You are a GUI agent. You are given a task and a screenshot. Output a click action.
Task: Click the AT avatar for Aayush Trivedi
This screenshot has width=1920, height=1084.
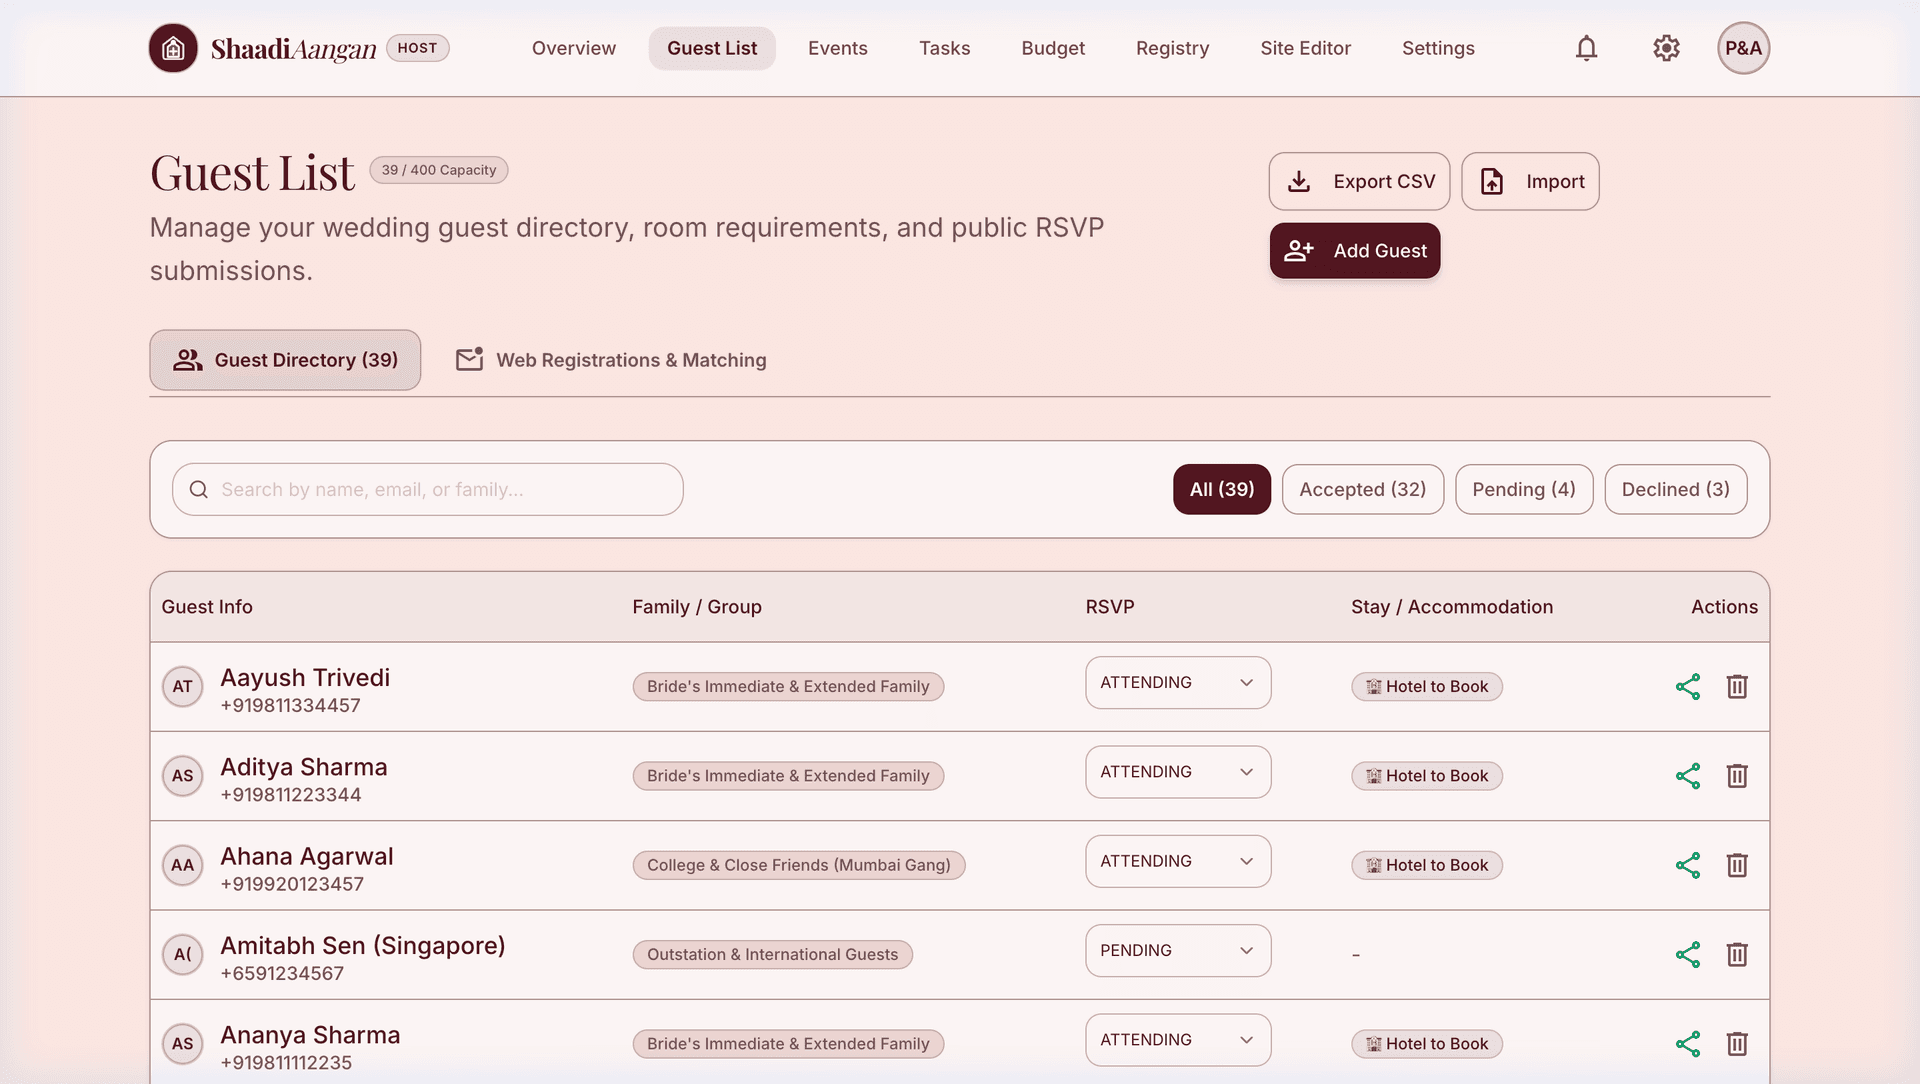[x=182, y=687]
